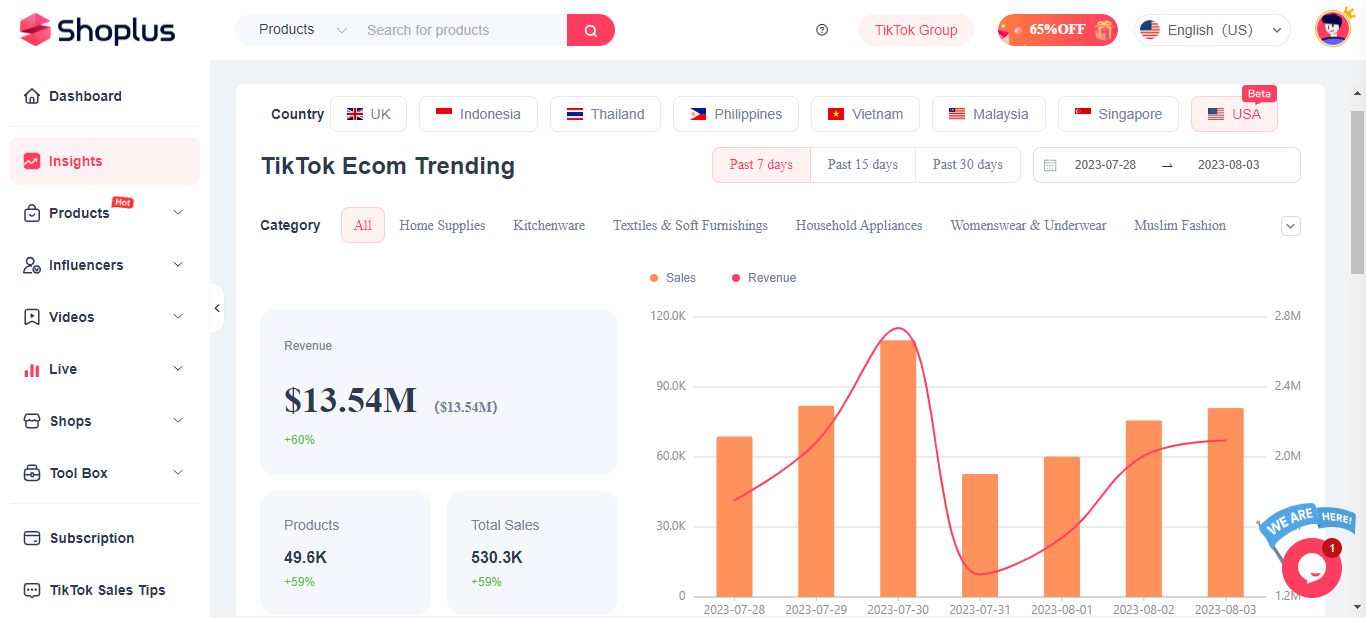Viewport: 1366px width, 618px height.
Task: Open TikTok Sales Tips label
Action: point(108,590)
